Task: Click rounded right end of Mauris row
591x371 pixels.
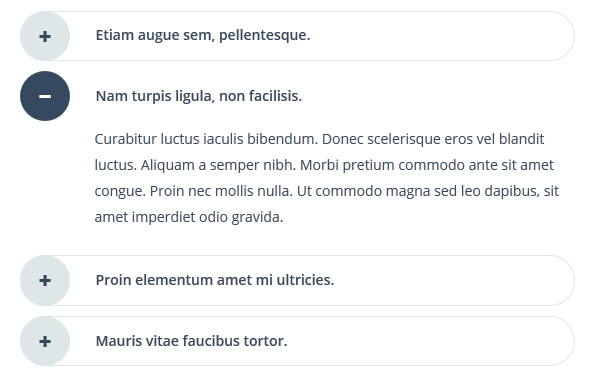Action: click(x=562, y=341)
